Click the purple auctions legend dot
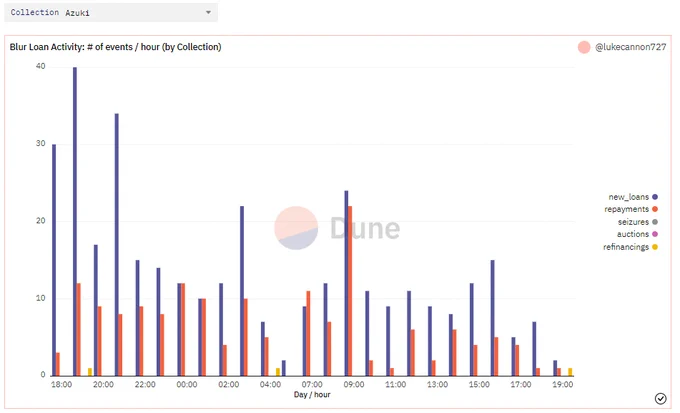 click(655, 234)
